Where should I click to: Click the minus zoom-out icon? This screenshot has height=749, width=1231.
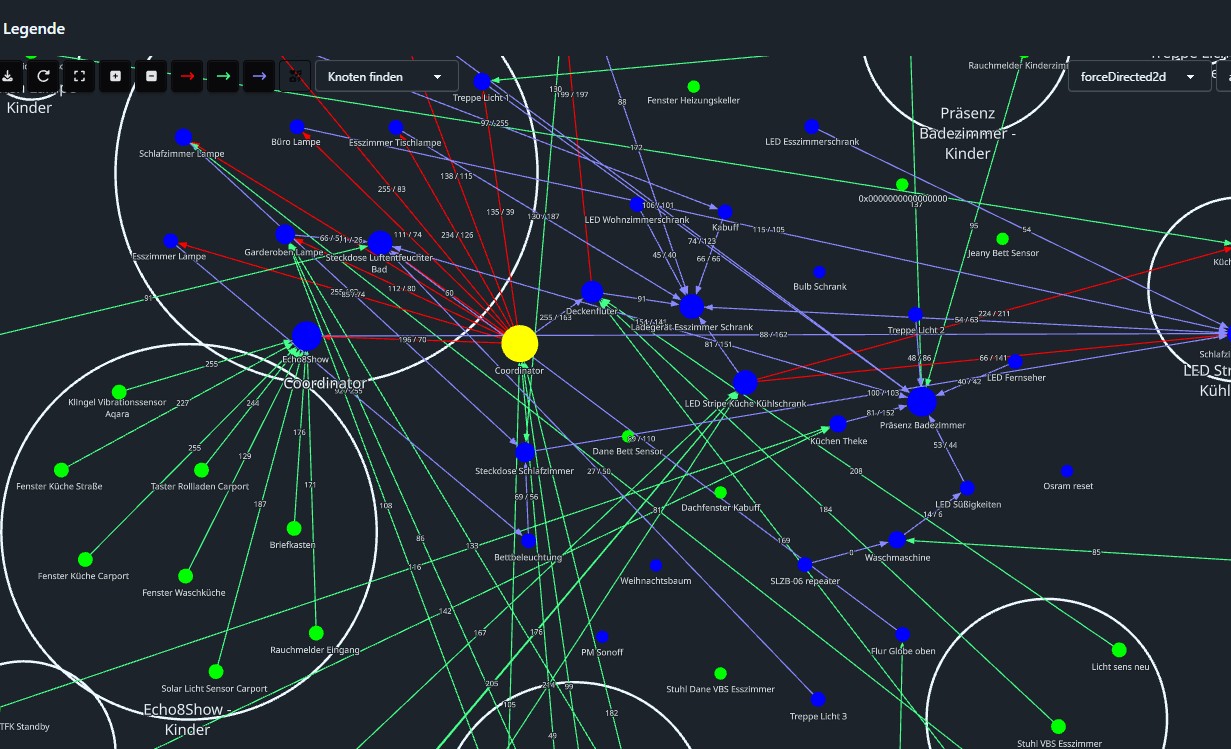tap(152, 76)
